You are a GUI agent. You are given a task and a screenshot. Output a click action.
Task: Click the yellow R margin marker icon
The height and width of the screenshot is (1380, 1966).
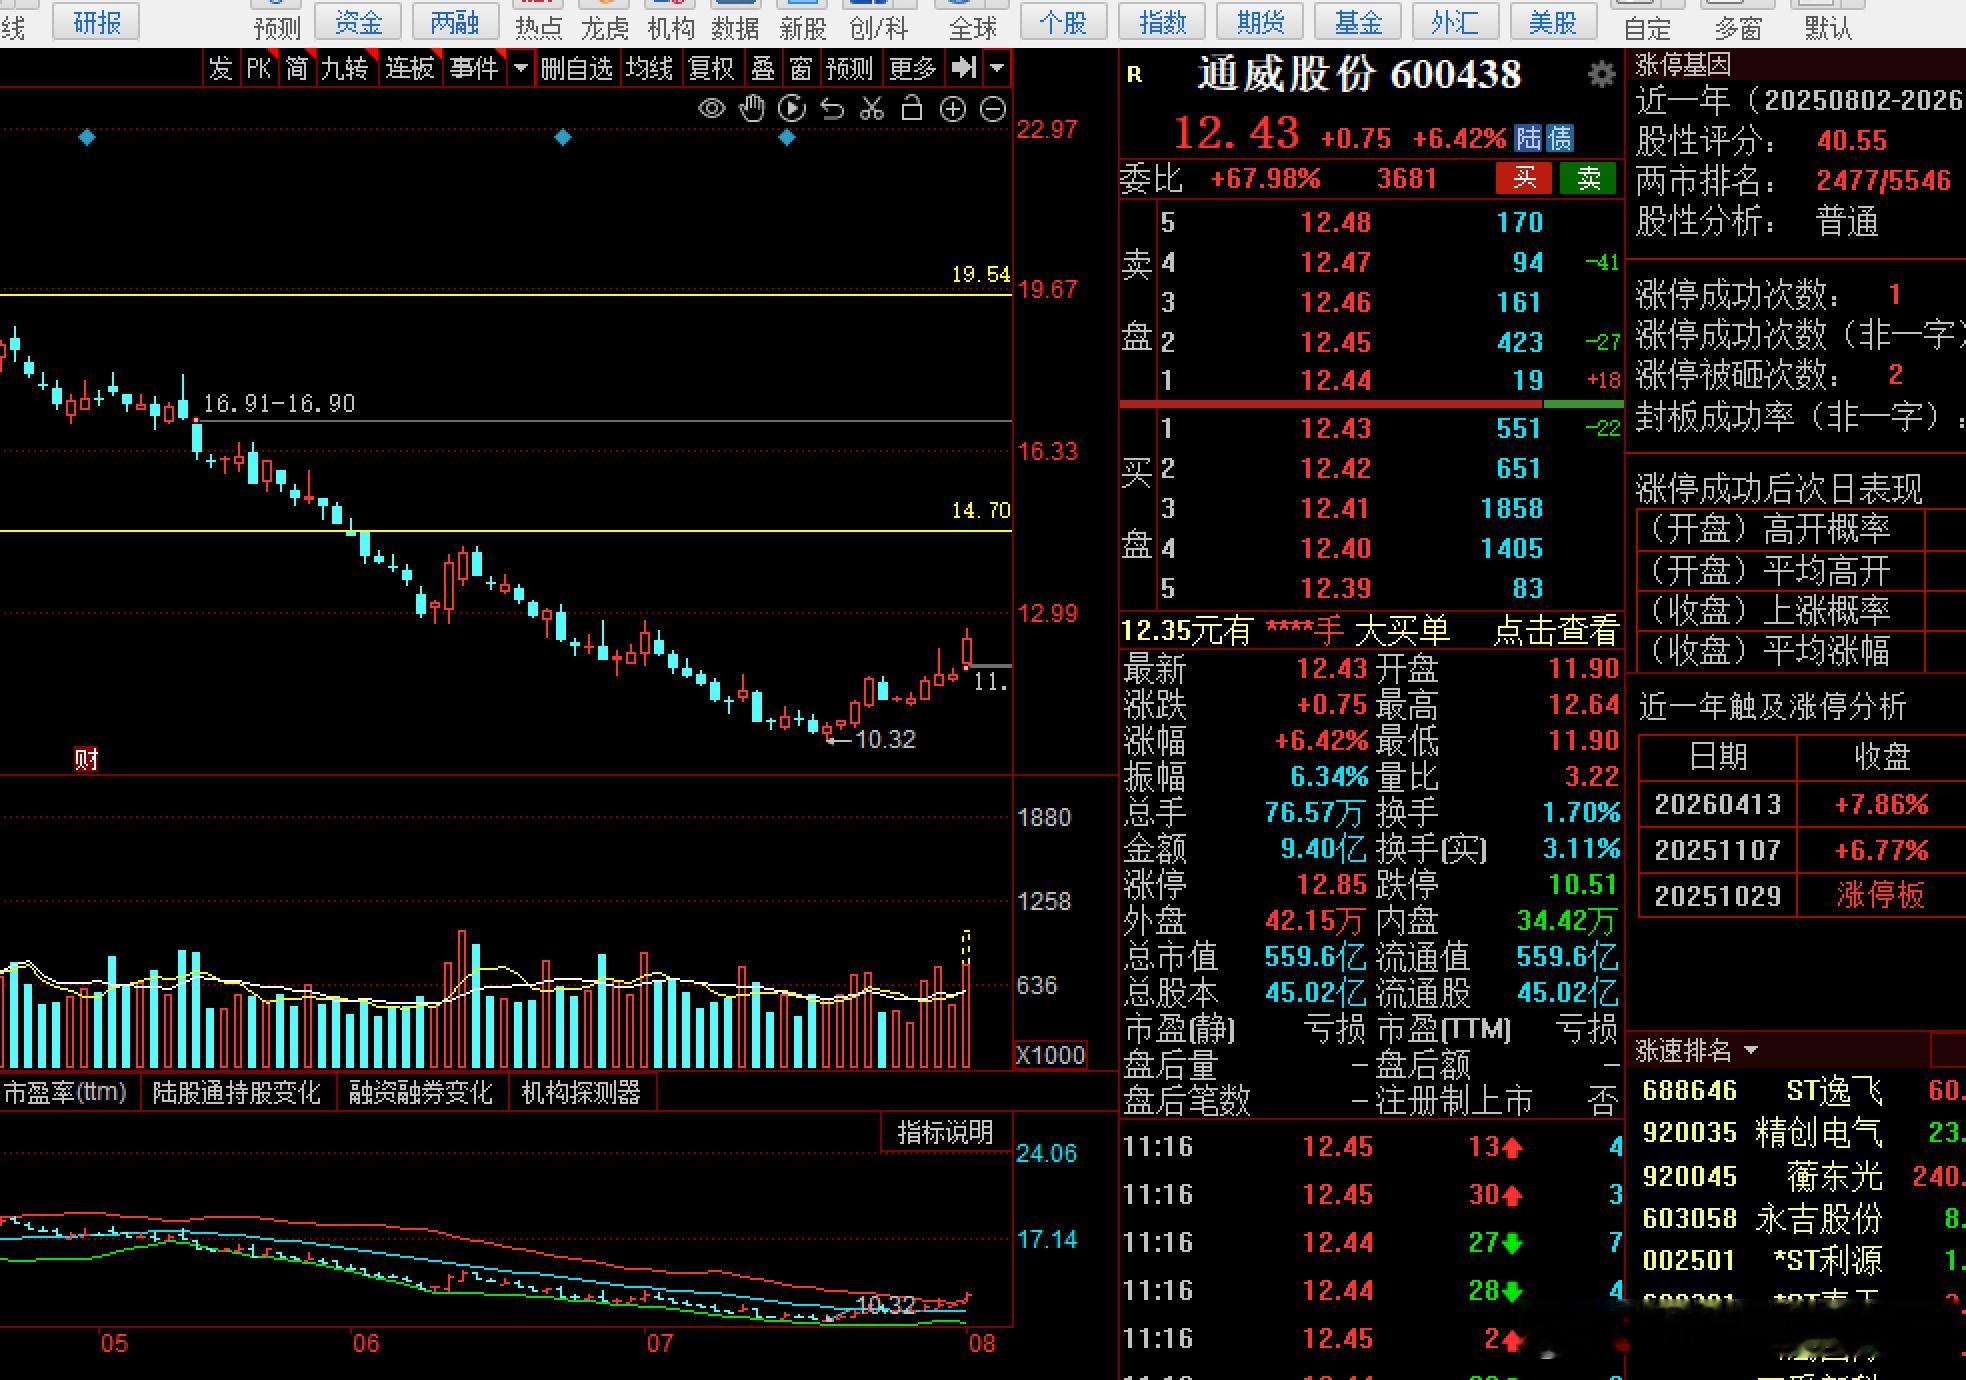click(1134, 73)
